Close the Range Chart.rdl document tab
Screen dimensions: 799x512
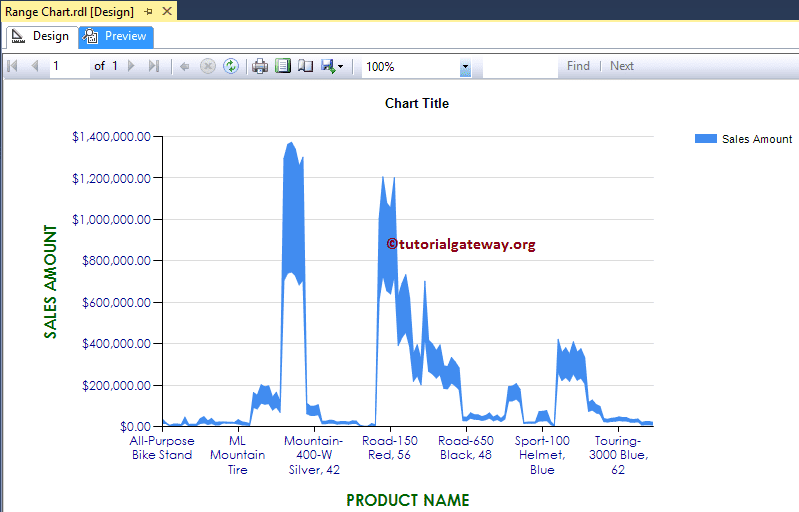167,11
